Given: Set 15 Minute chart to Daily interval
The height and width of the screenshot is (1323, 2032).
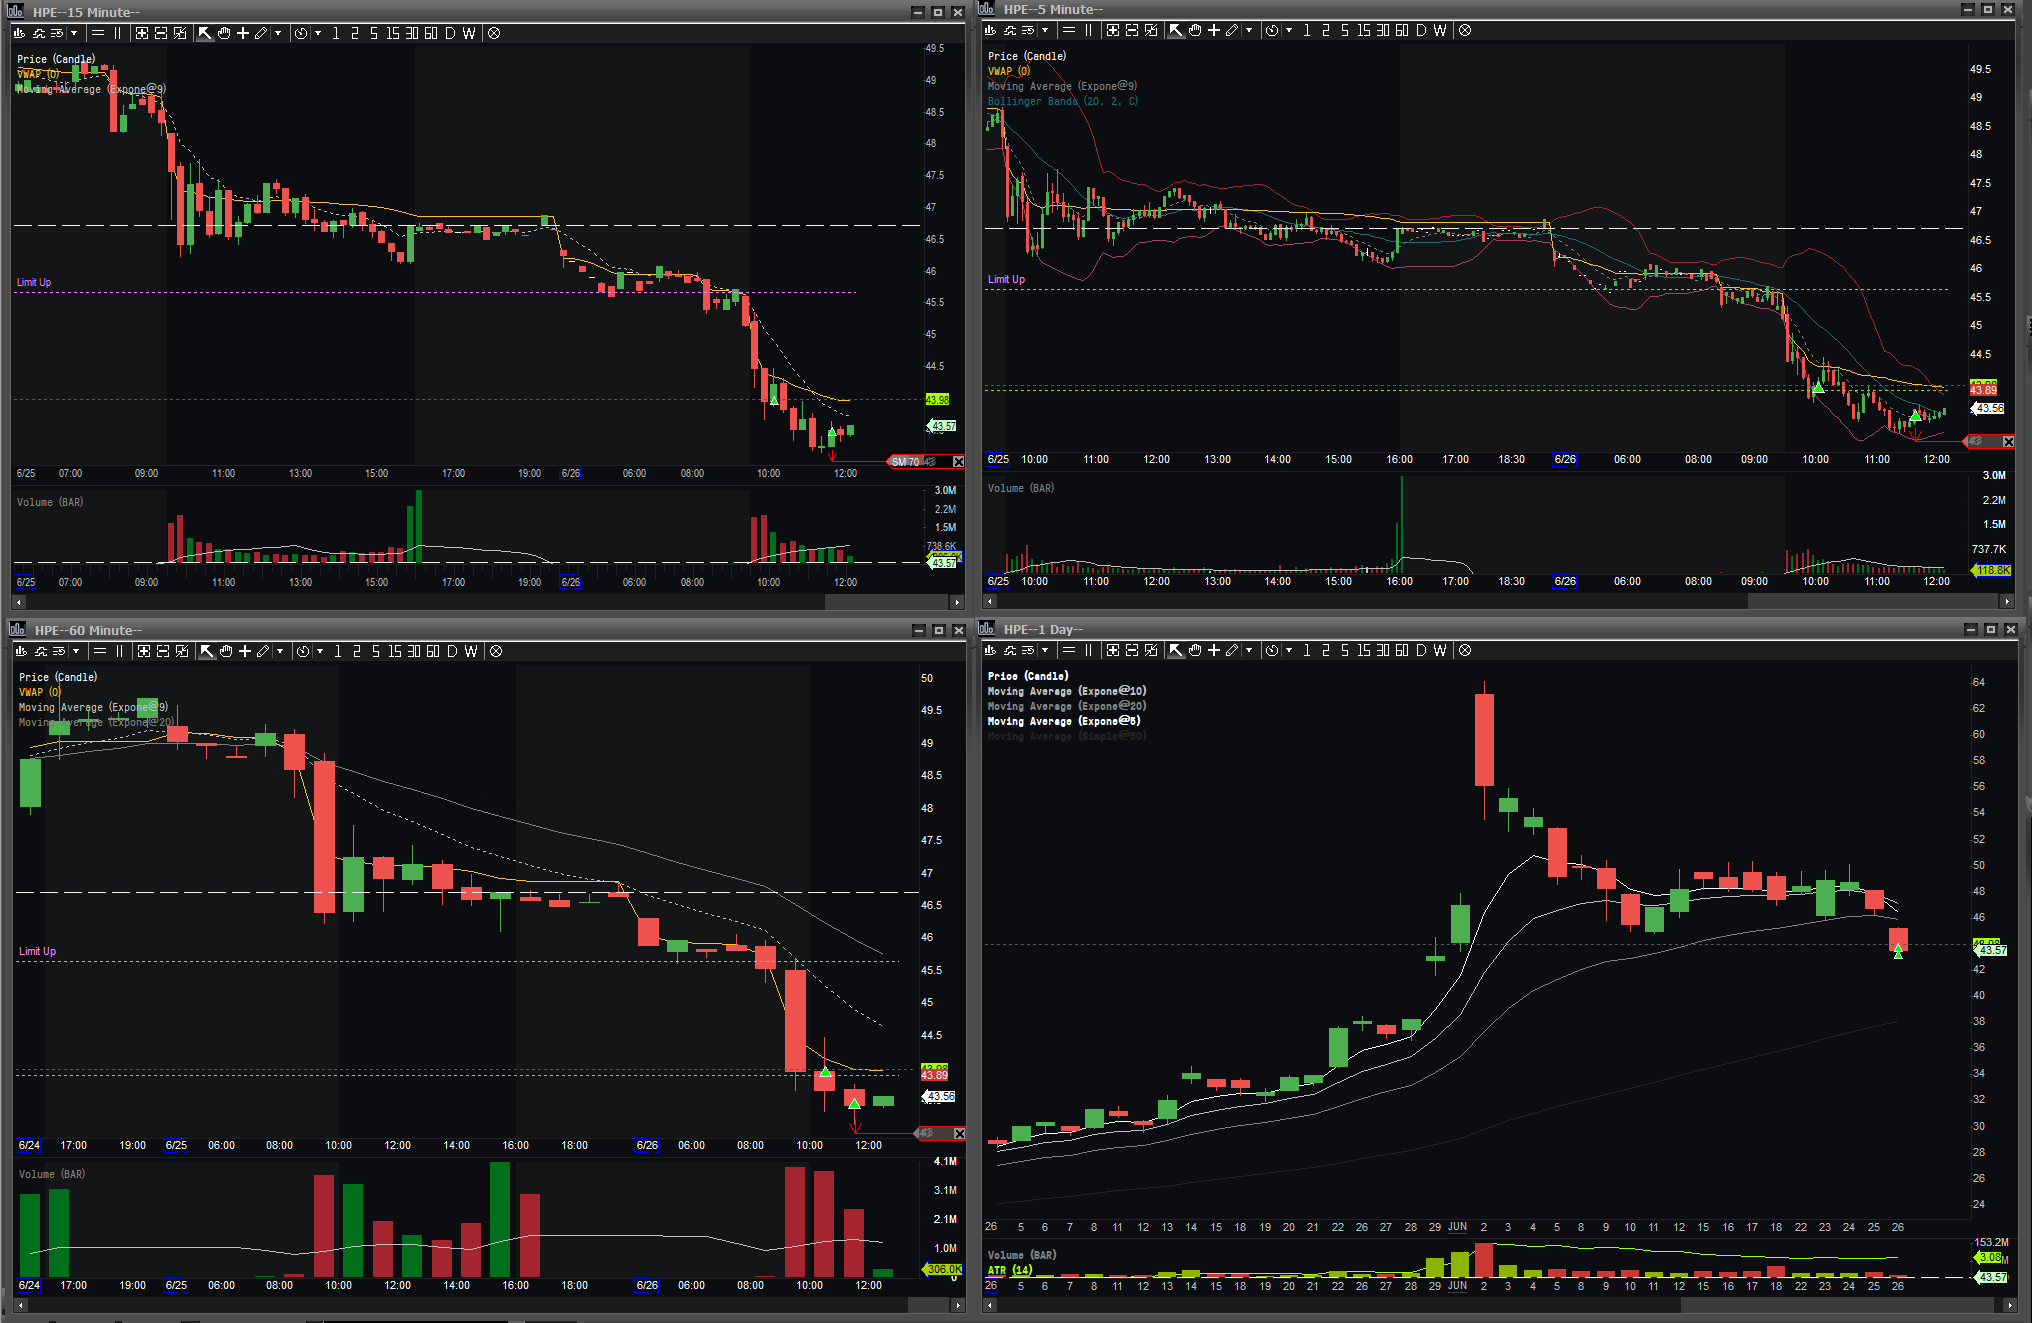Looking at the screenshot, I should coord(450,33).
